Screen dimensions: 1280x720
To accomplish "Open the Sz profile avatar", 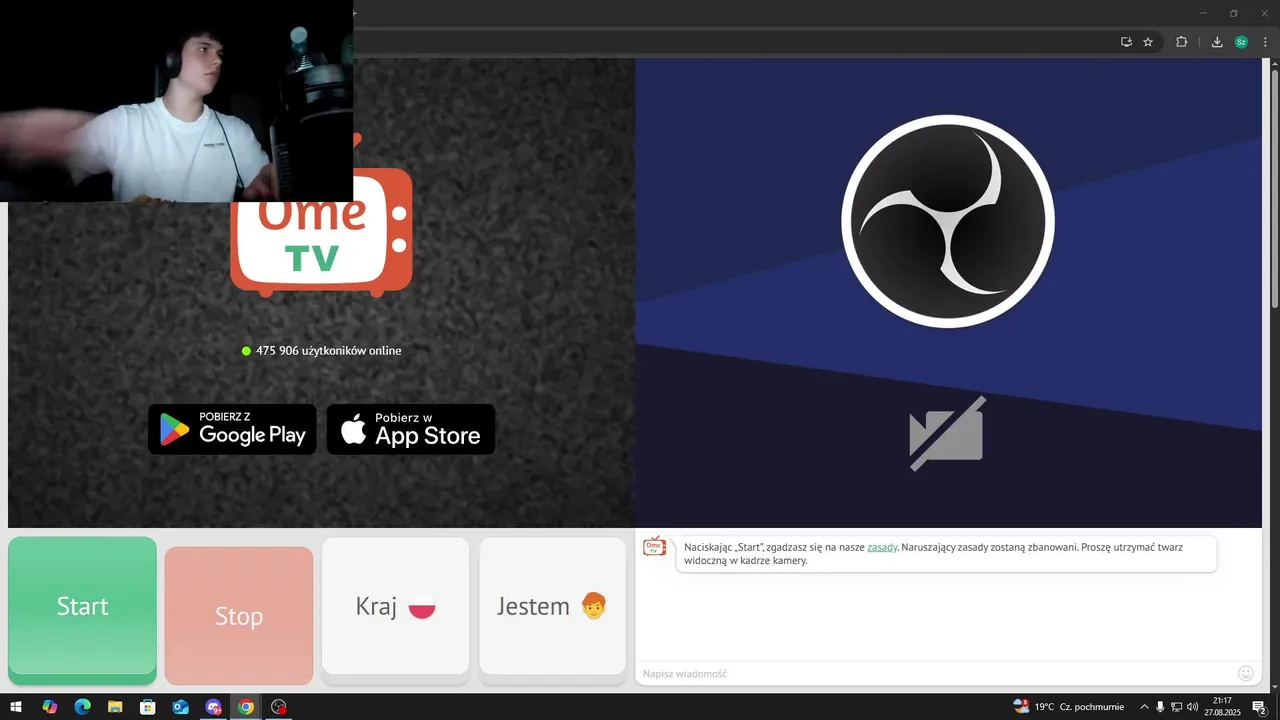I will click(x=1241, y=42).
